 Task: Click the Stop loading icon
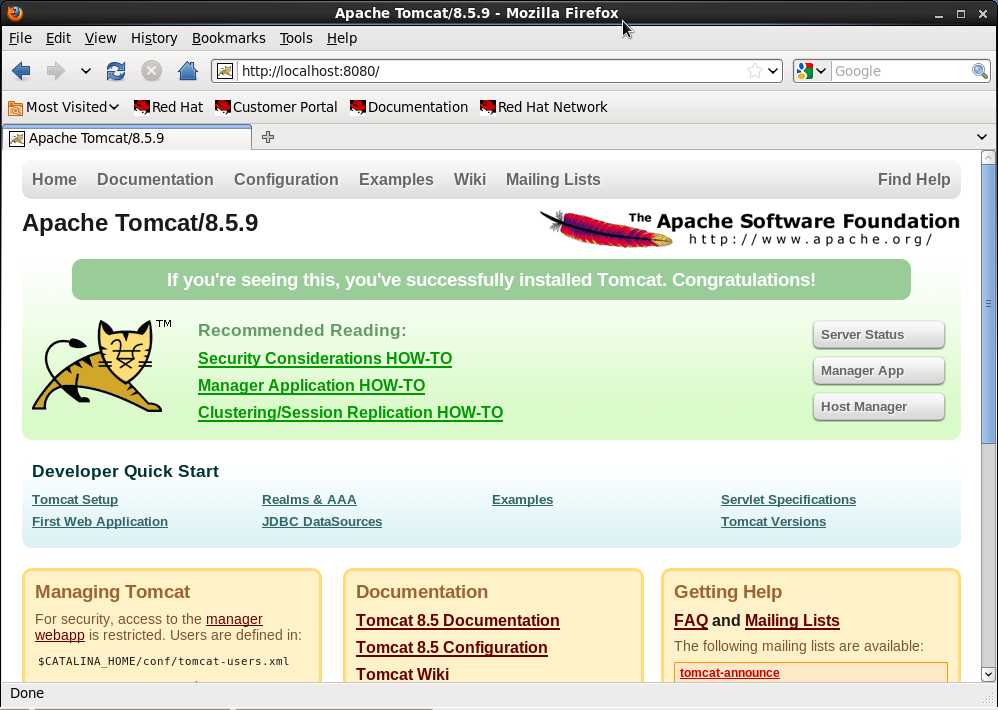coord(151,71)
